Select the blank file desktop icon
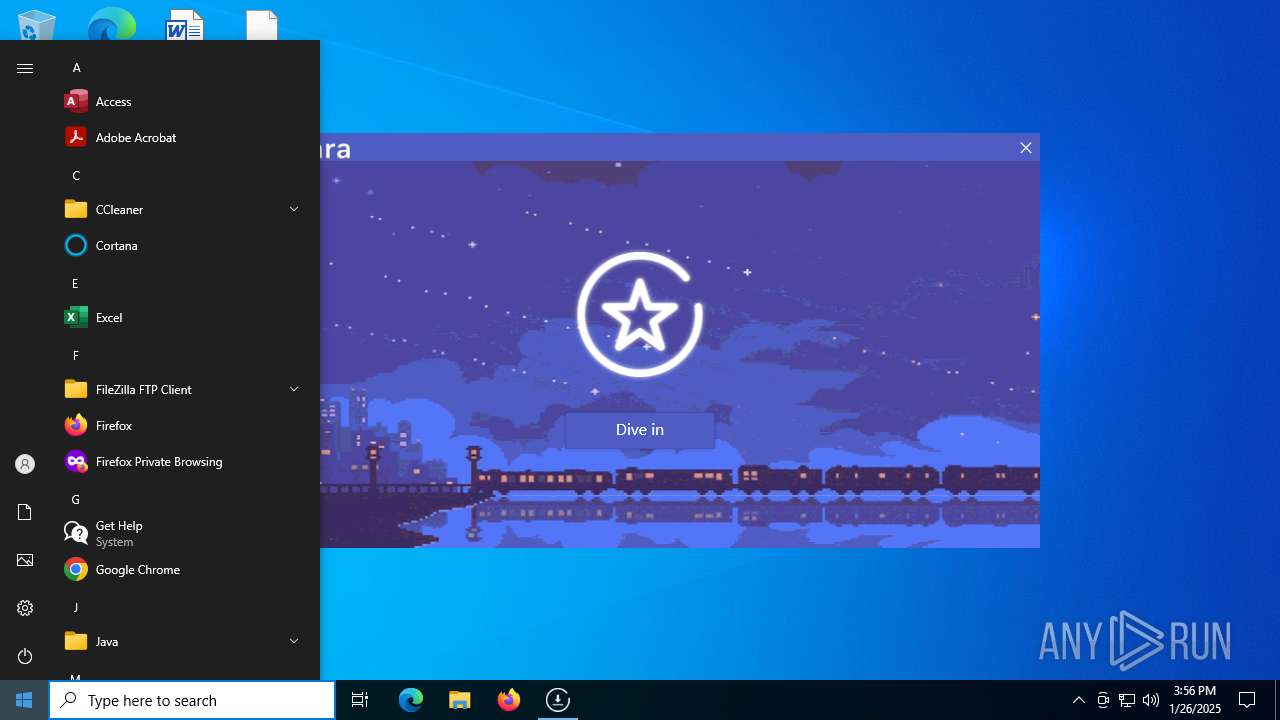 click(262, 25)
